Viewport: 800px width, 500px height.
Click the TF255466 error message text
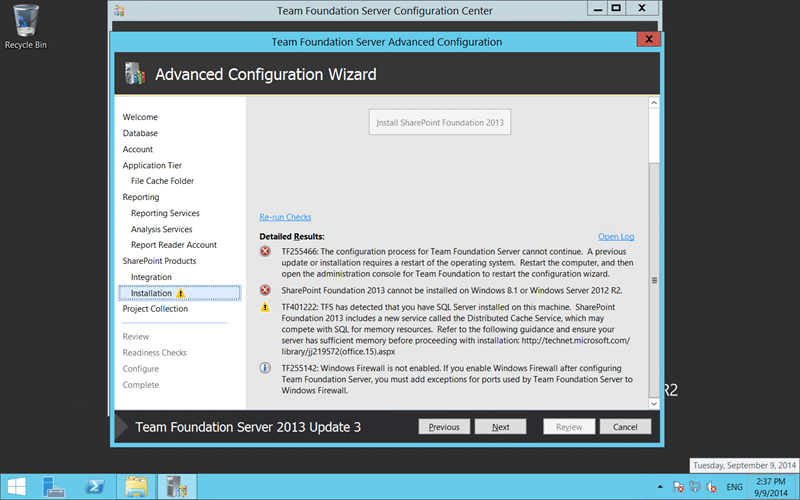tap(457, 263)
